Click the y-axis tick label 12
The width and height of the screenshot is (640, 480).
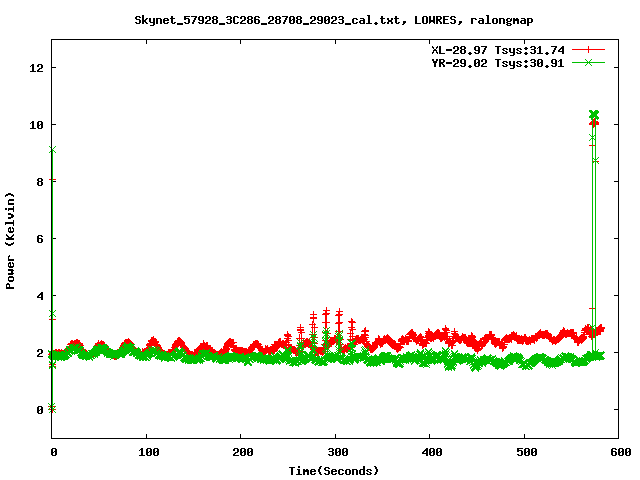(36, 68)
